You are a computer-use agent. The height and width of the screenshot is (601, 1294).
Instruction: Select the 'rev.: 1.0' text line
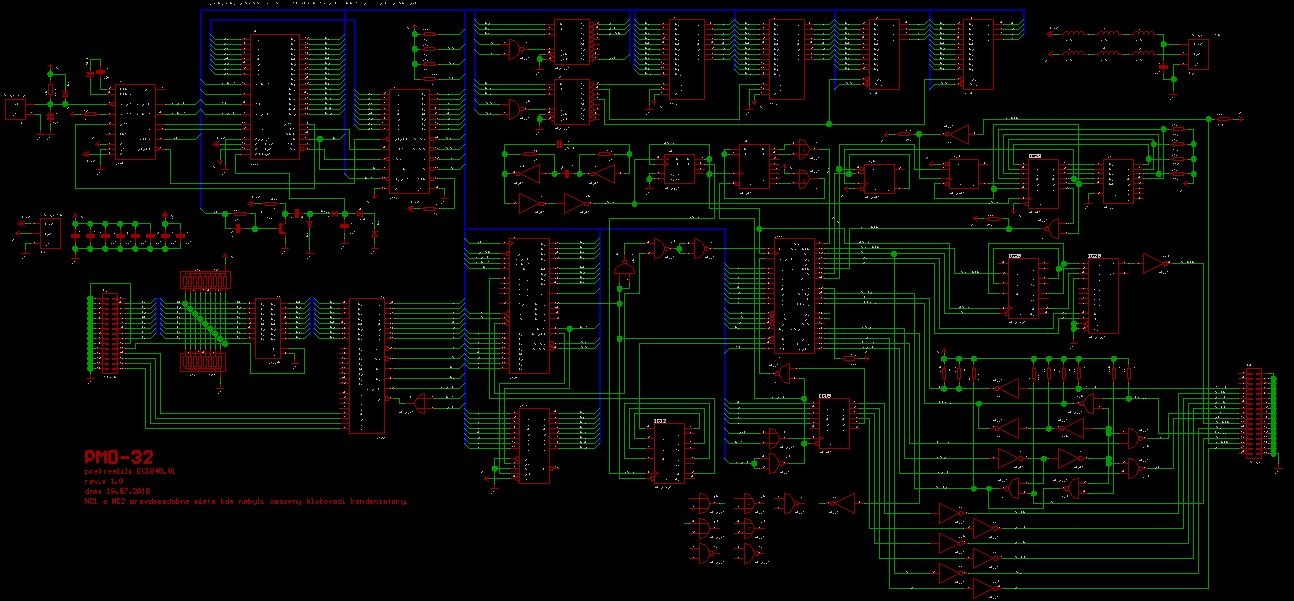[104, 480]
